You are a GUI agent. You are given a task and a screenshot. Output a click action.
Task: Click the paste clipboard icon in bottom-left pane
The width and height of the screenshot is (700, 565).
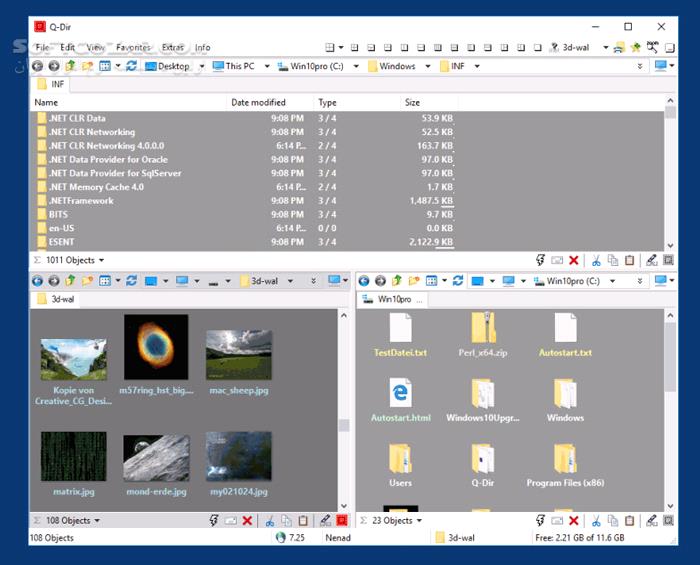click(x=302, y=520)
